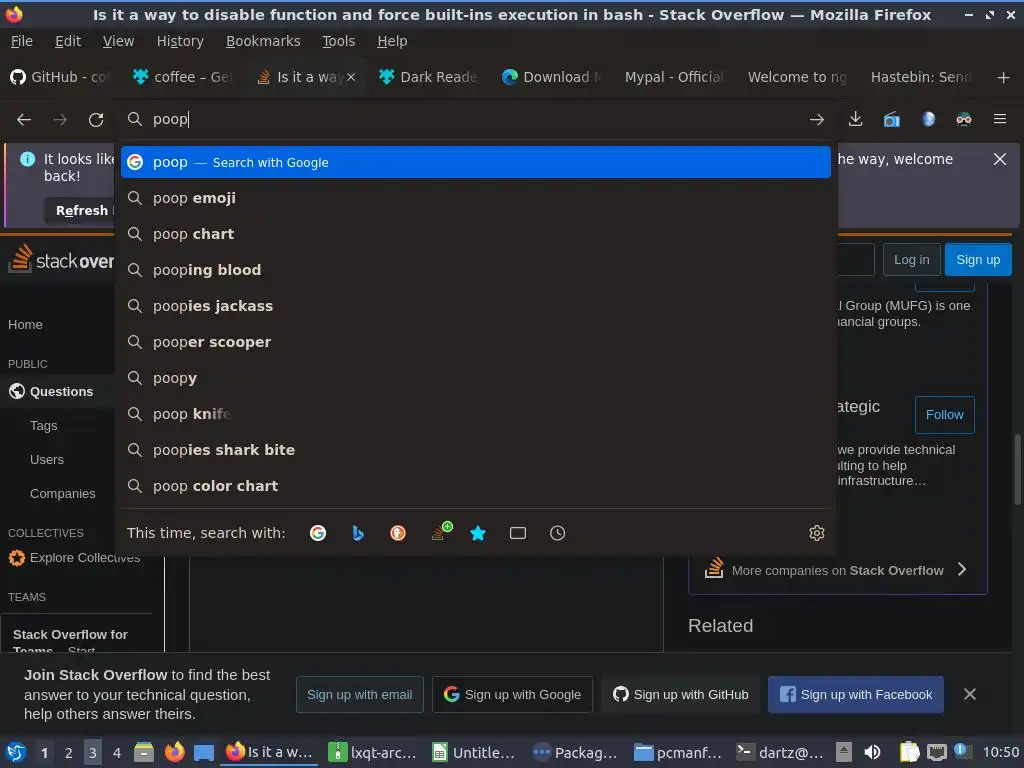Pick the 'poop emoji' suggestion
Viewport: 1024px width, 768px height.
[475, 198]
